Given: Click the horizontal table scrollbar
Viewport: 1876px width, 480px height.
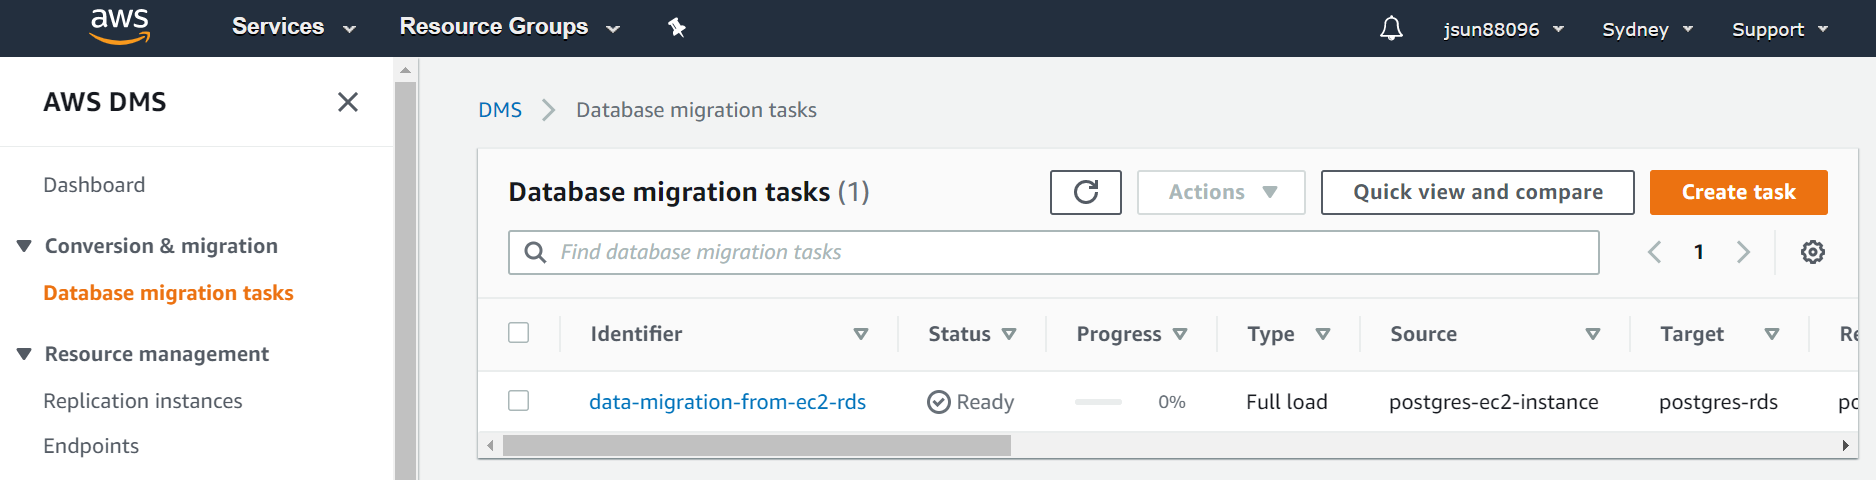Looking at the screenshot, I should pos(756,446).
